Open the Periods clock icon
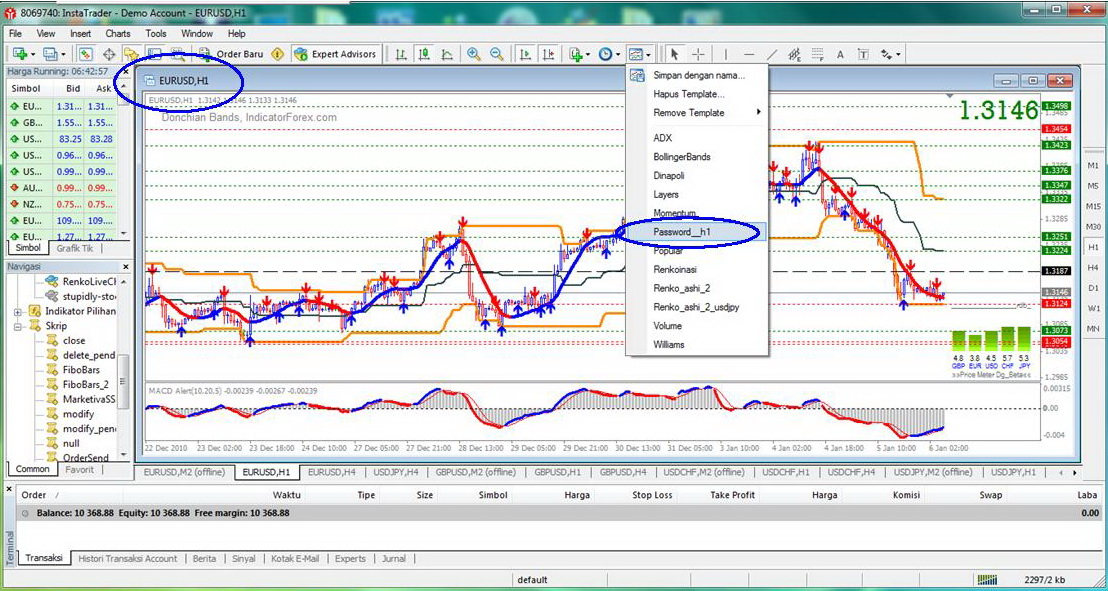Screen dimensions: 1108x591 (x=606, y=54)
